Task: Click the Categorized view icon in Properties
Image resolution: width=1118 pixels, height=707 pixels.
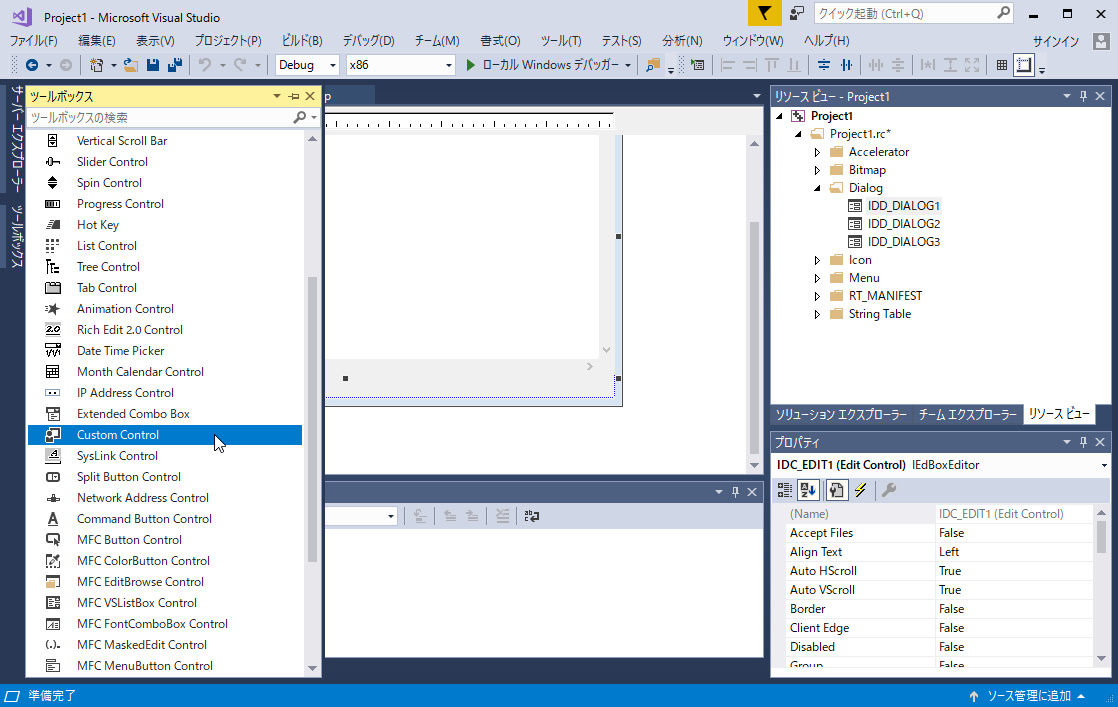Action: click(784, 490)
